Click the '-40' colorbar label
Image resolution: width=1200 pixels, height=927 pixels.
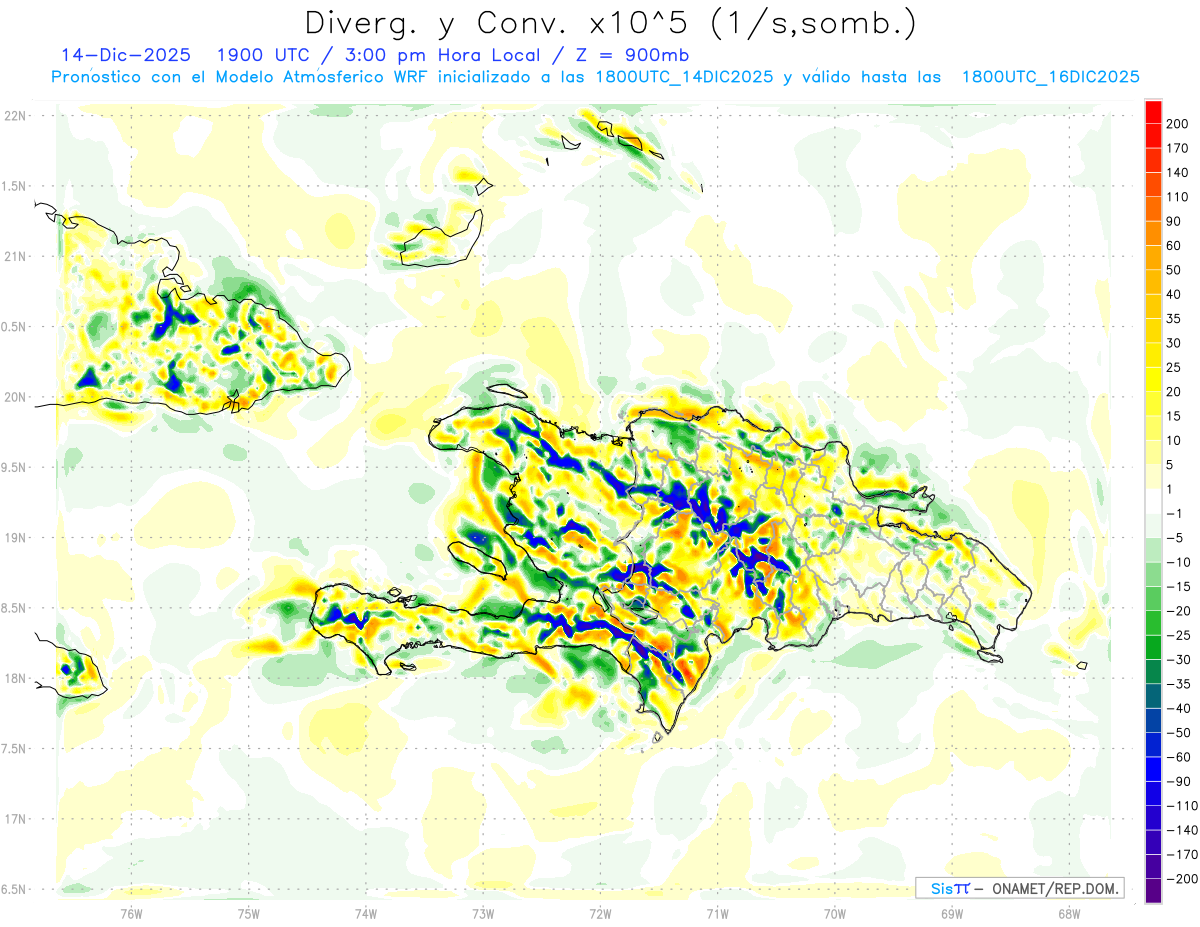pos(1179,708)
